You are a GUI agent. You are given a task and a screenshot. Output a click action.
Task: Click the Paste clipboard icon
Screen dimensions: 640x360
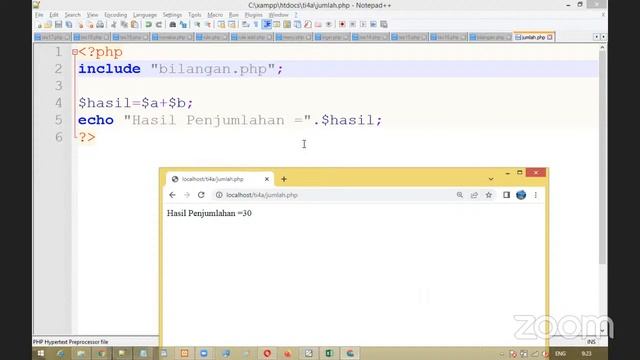[134, 25]
